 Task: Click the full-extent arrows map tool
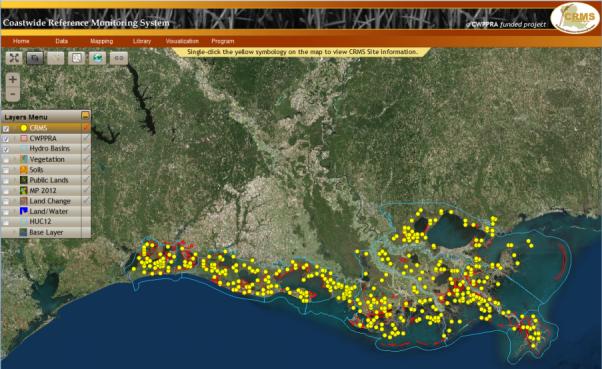tap(14, 58)
